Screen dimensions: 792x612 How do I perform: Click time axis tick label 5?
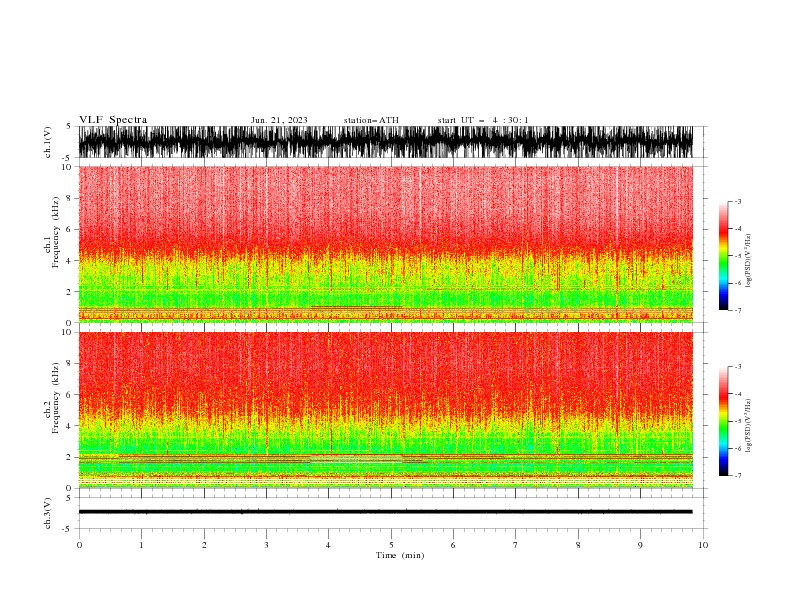[391, 545]
